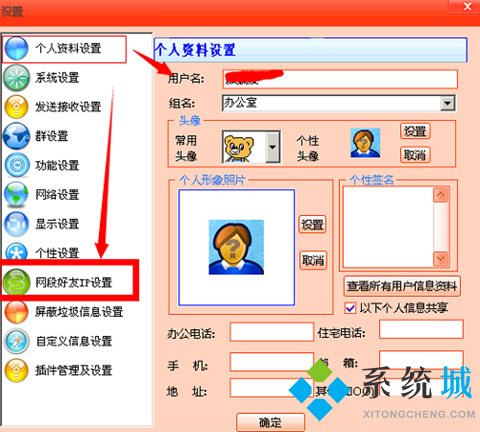
Task: Click the 确定 button
Action: click(x=270, y=422)
